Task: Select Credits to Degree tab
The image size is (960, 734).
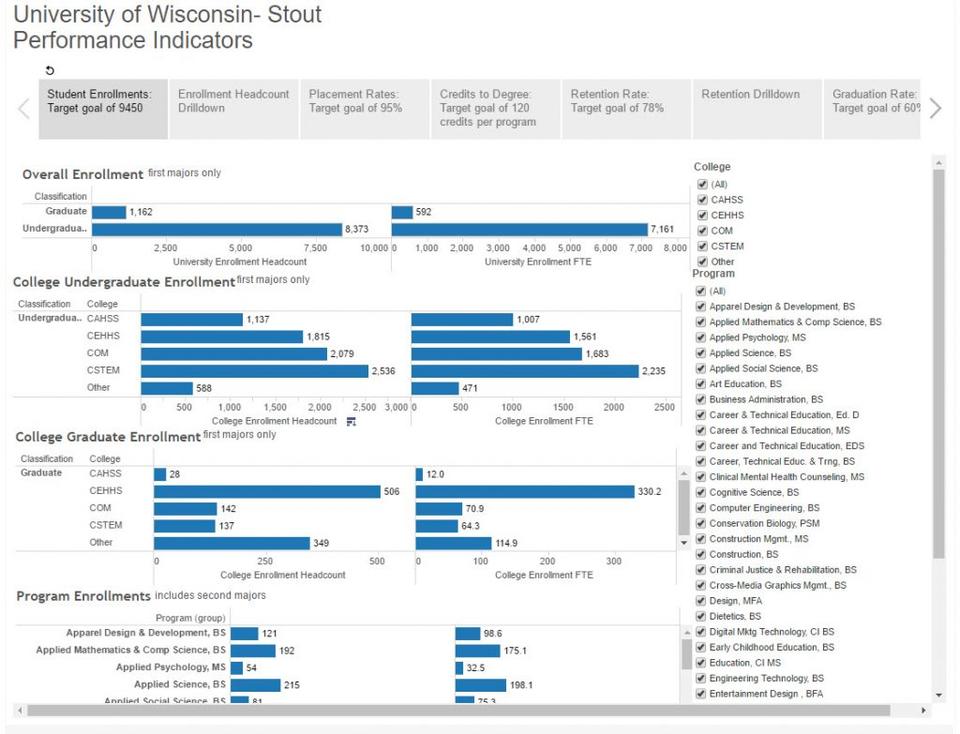Action: (x=496, y=109)
